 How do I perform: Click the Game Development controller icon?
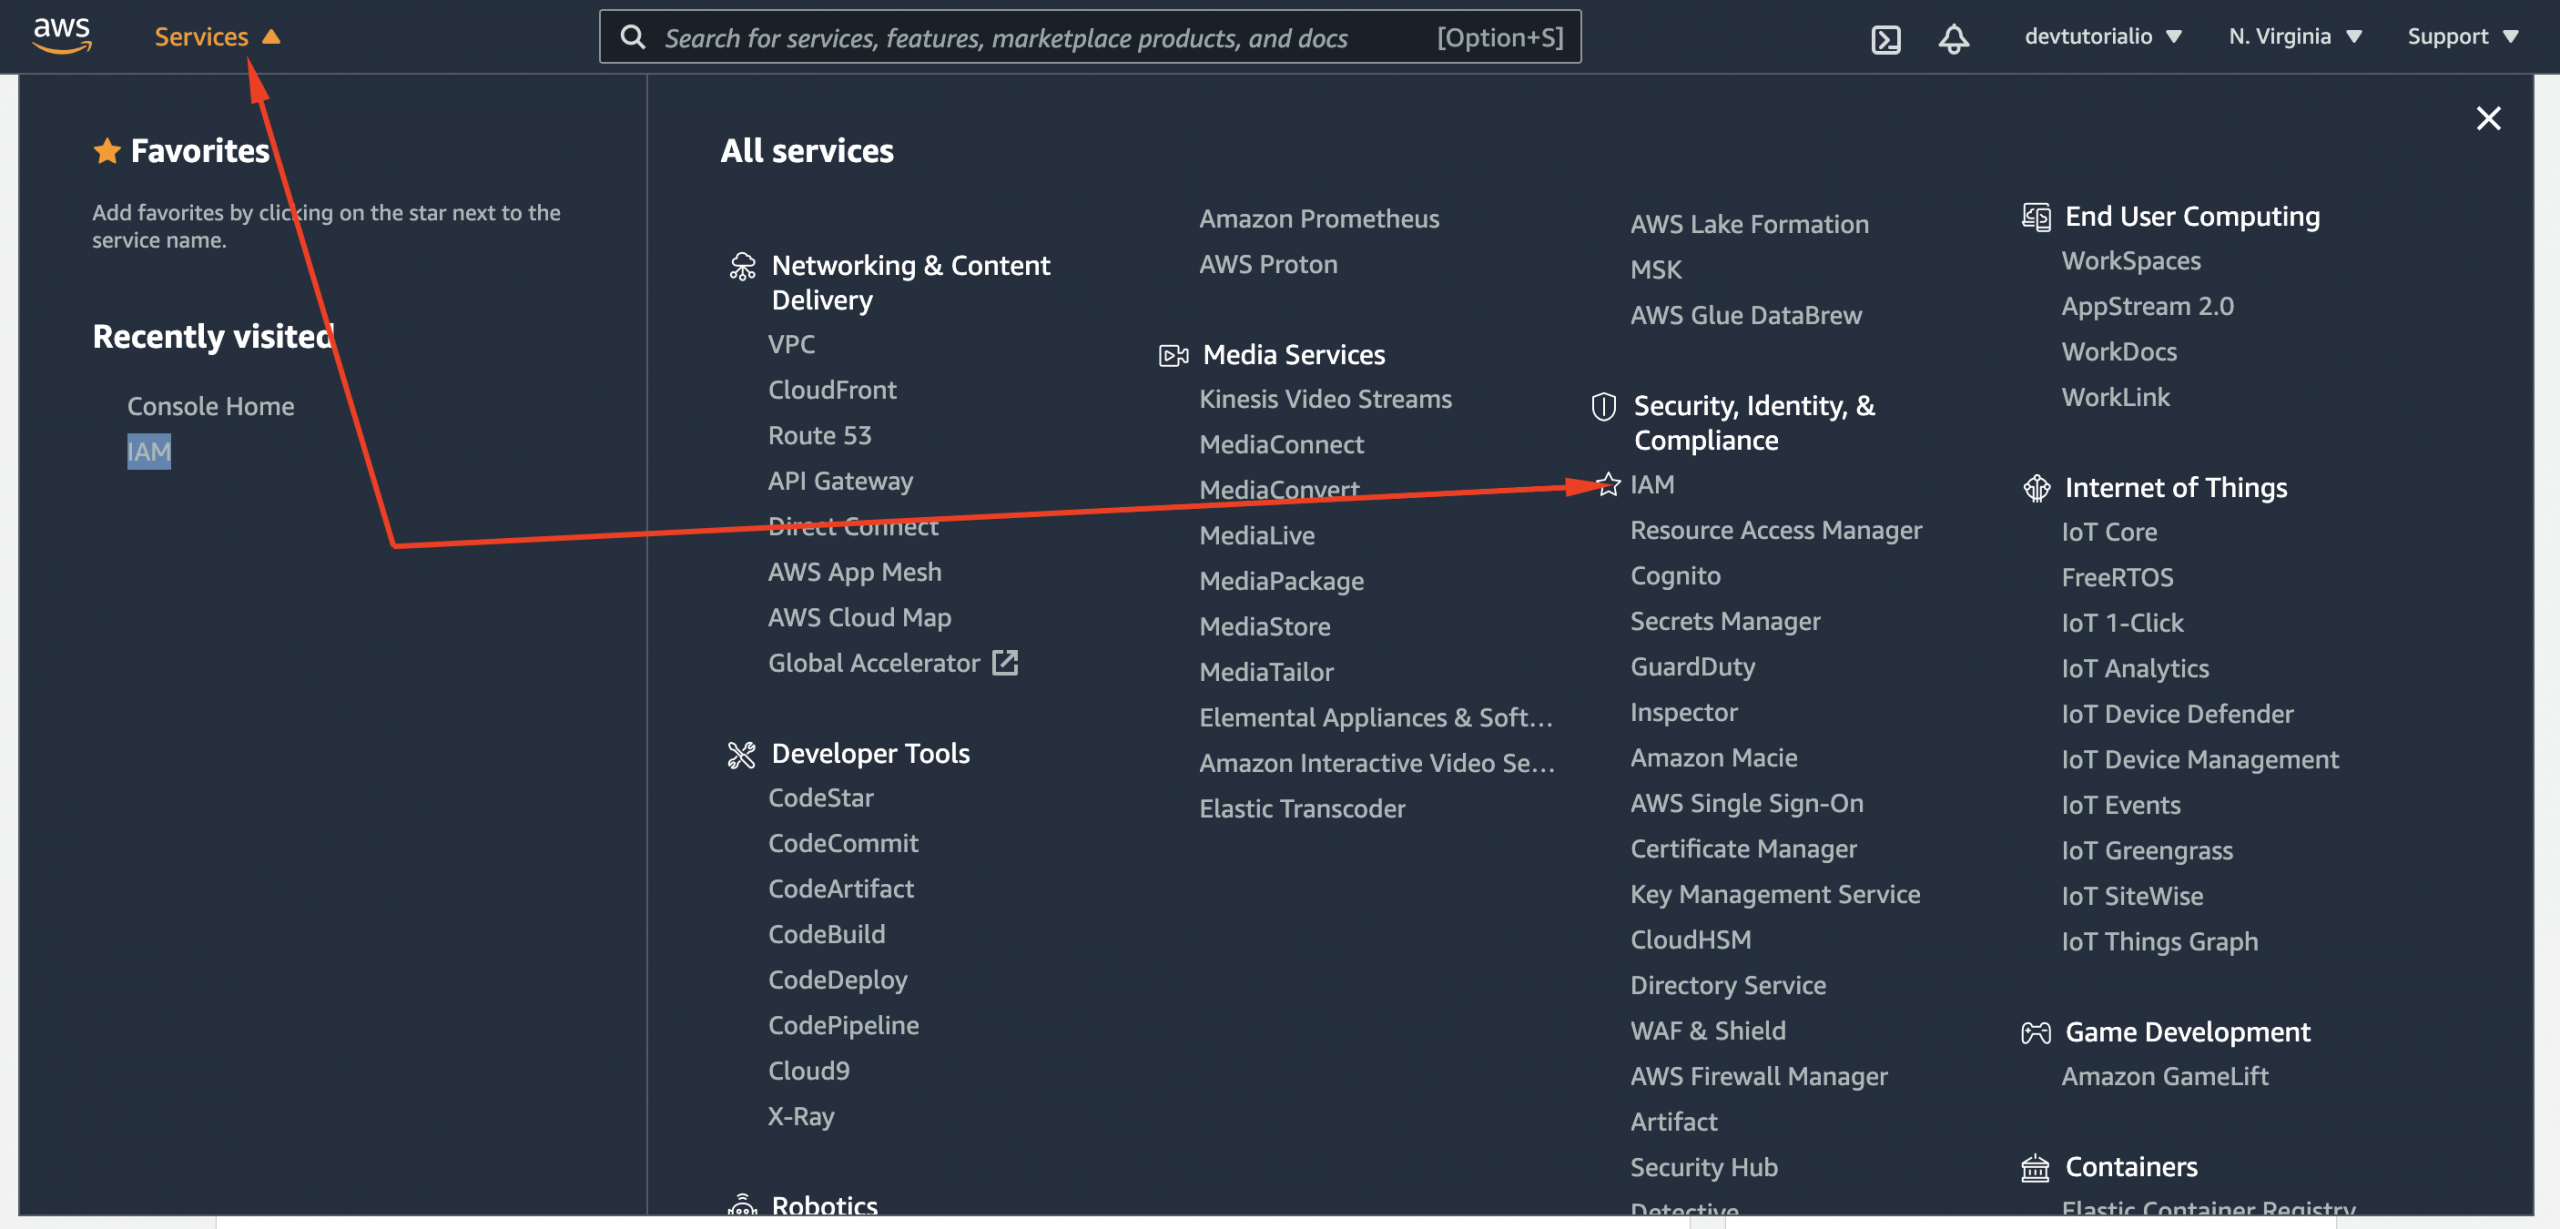pos(2036,1032)
